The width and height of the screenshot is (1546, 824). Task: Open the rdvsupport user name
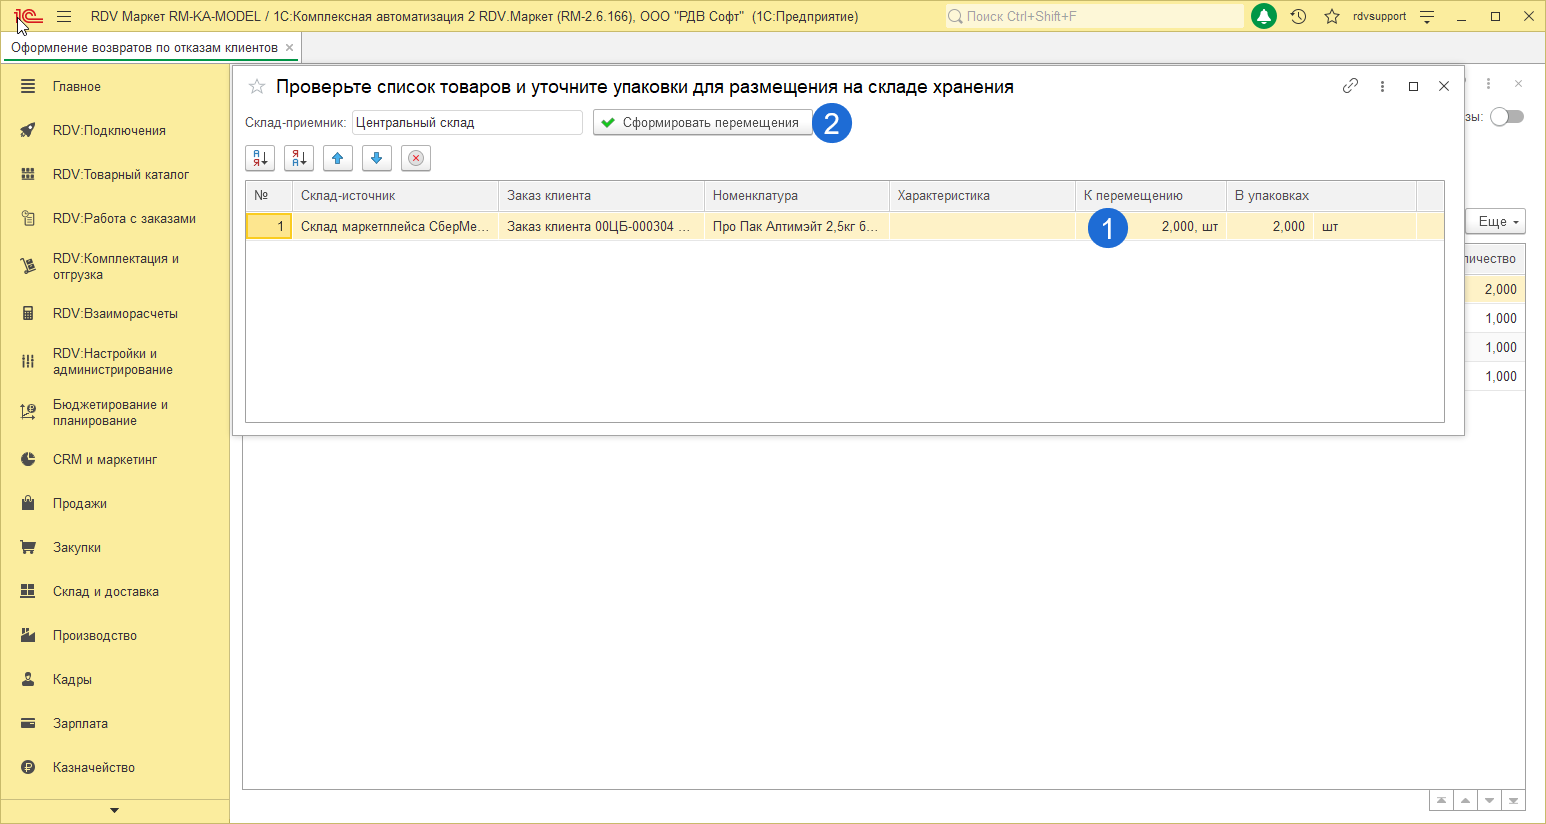click(1379, 16)
